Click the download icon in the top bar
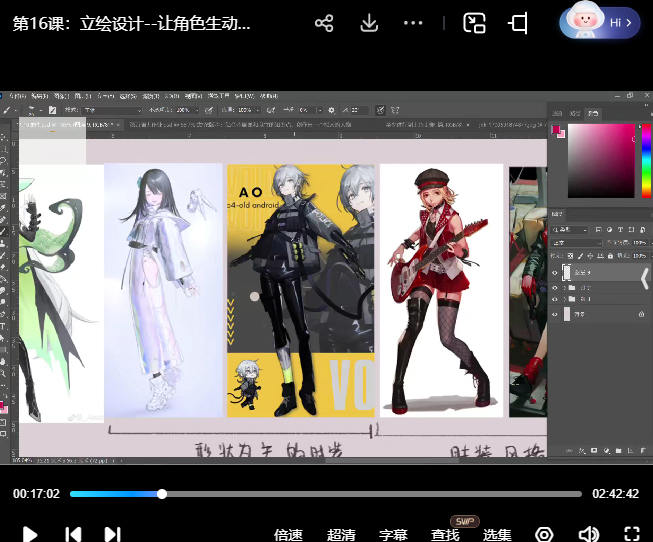 pyautogui.click(x=369, y=23)
